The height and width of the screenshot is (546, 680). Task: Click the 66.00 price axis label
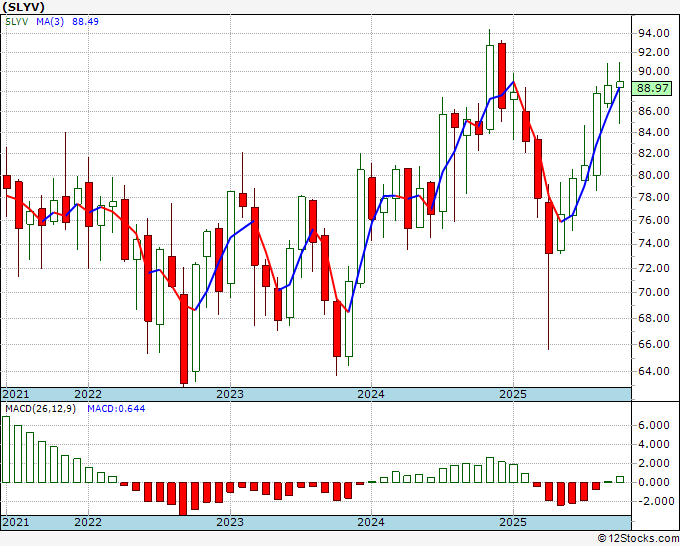[x=653, y=344]
